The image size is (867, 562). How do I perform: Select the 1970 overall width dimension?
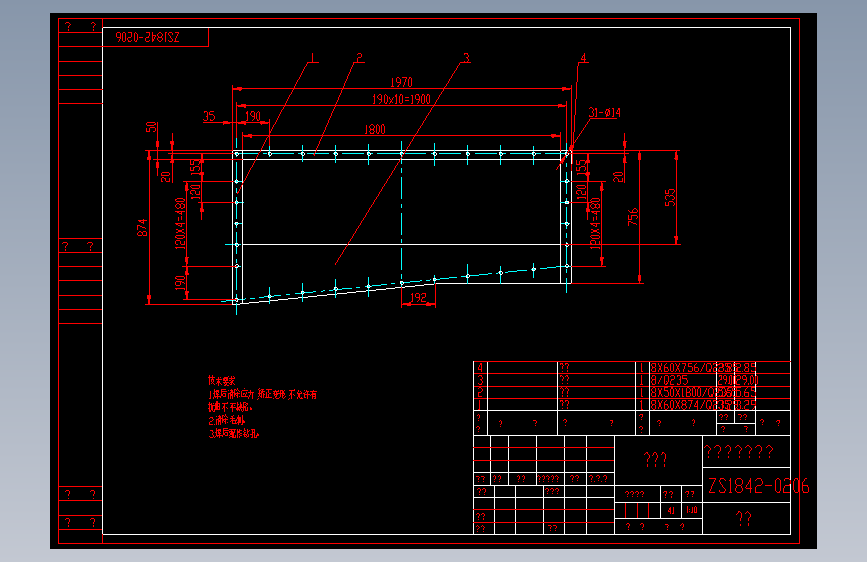[401, 82]
